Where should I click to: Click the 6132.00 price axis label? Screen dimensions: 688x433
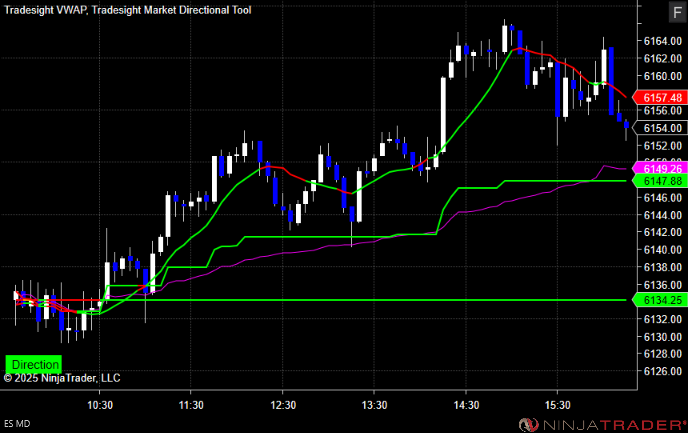coord(663,319)
